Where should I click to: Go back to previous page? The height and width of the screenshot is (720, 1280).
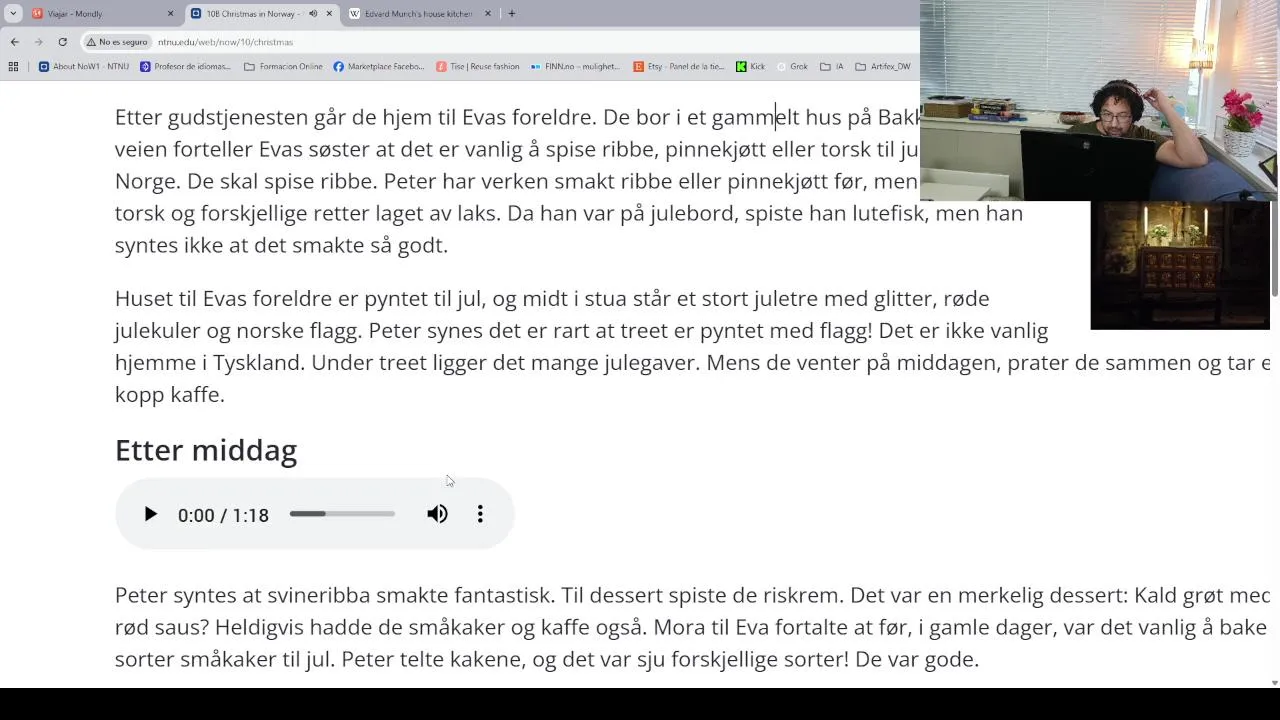coord(15,42)
